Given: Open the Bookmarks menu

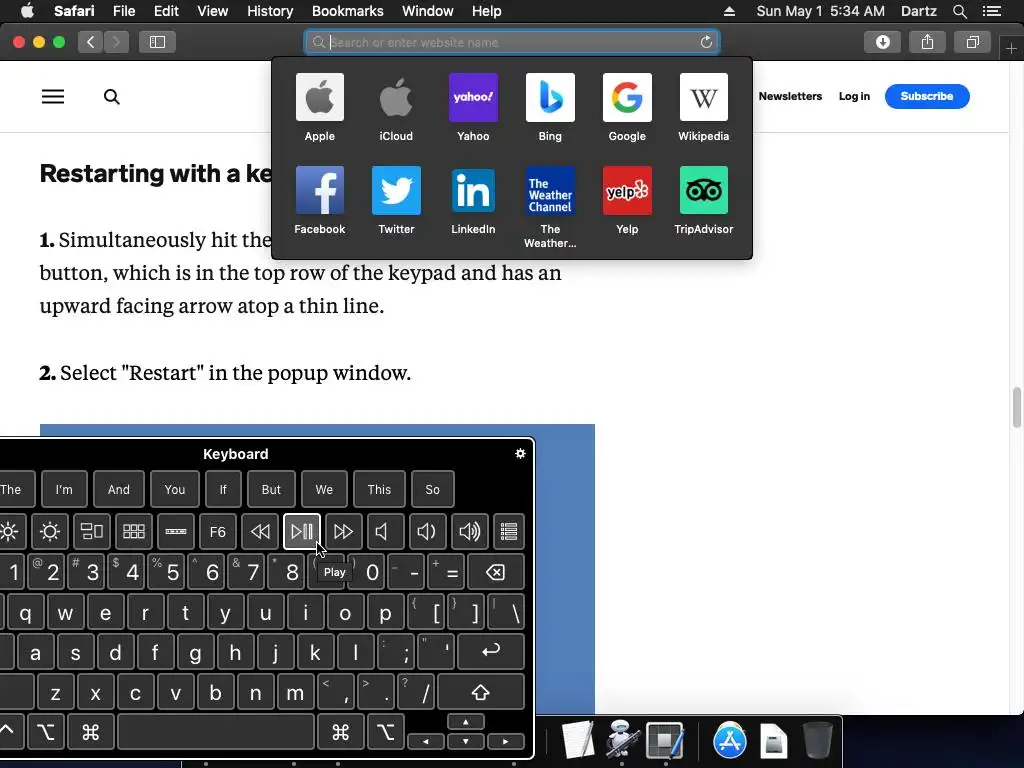Looking at the screenshot, I should [x=347, y=11].
